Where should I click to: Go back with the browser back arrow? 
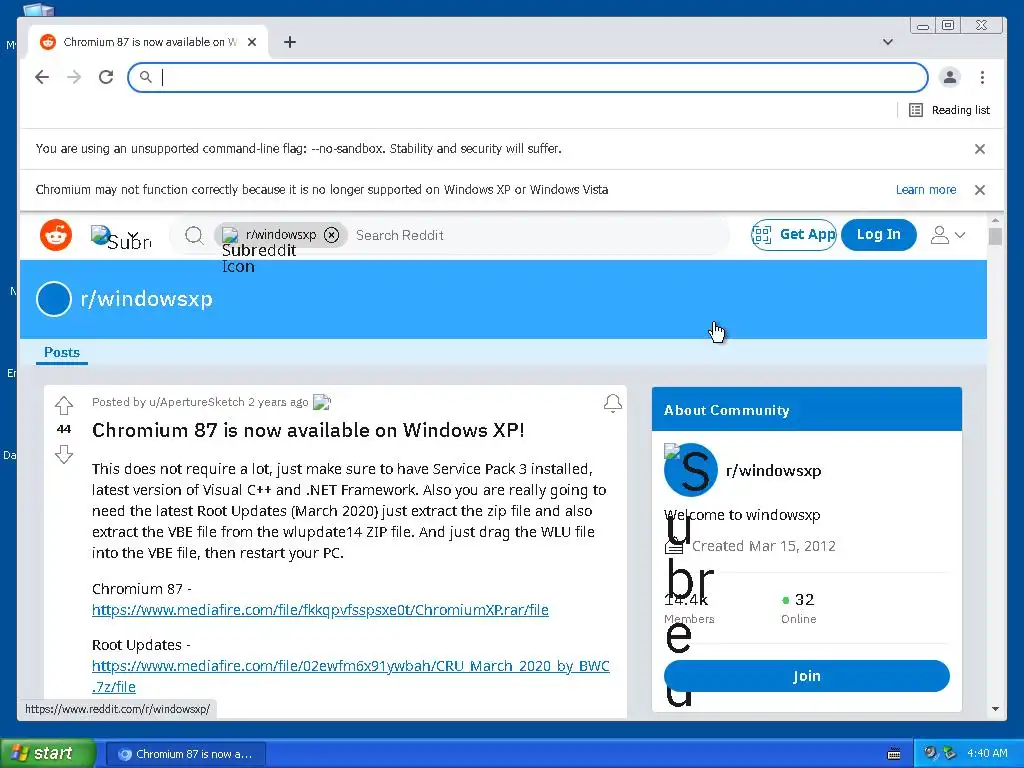coord(42,77)
